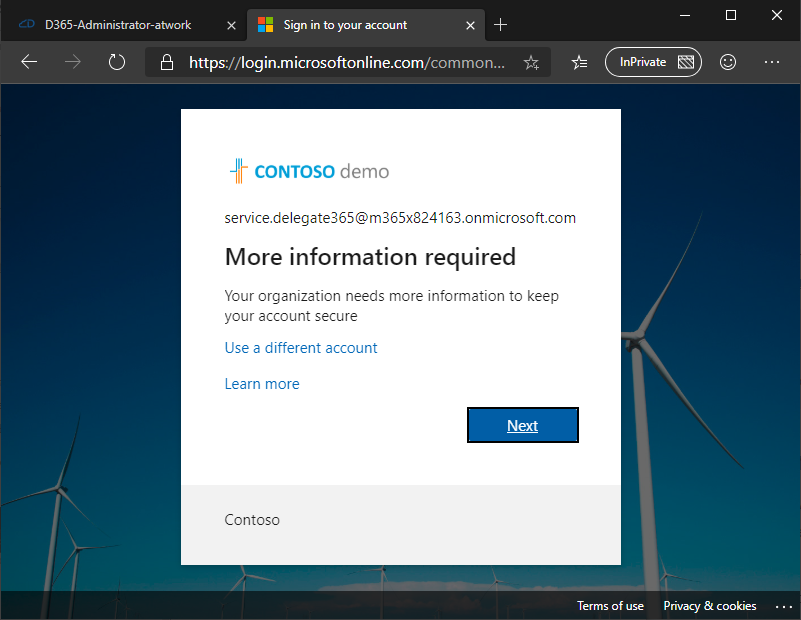Click the address bar URL field
Viewport: 801px width, 620px height.
347,63
